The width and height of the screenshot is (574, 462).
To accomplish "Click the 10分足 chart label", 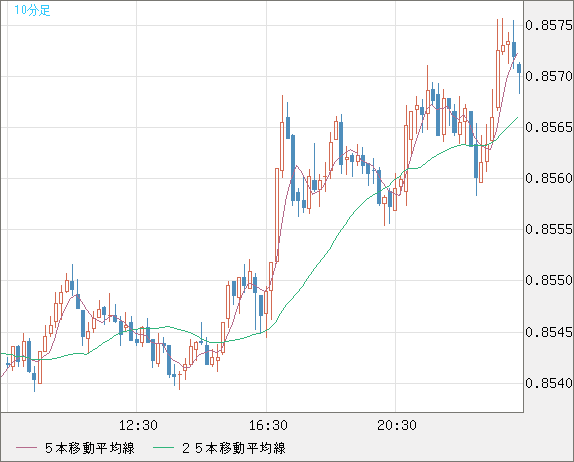I will pyautogui.click(x=32, y=10).
